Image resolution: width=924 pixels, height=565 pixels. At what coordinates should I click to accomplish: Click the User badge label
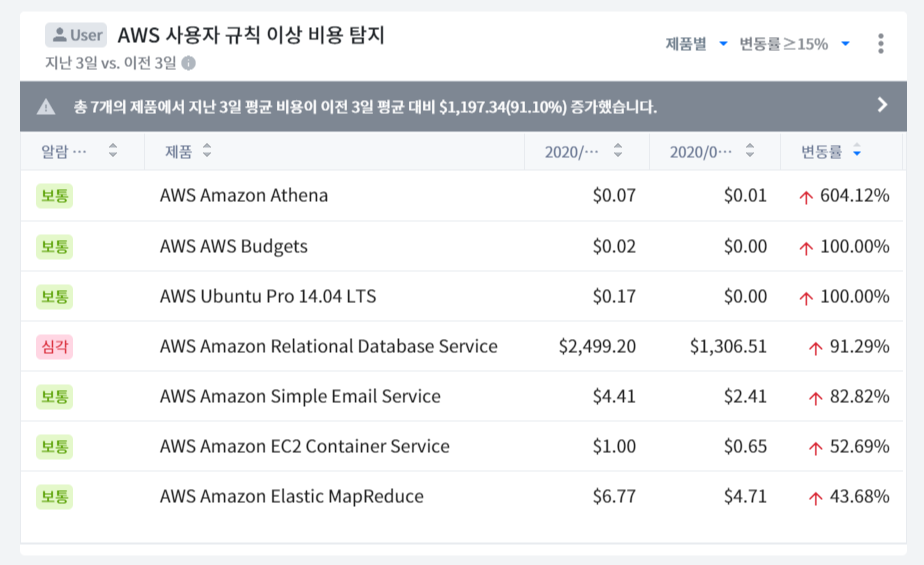[76, 35]
